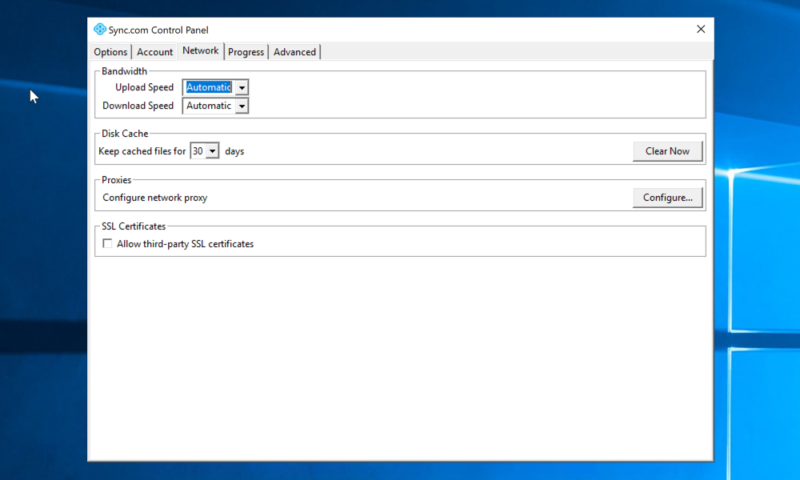Click the Clear Now button
The image size is (800, 480).
pos(667,151)
